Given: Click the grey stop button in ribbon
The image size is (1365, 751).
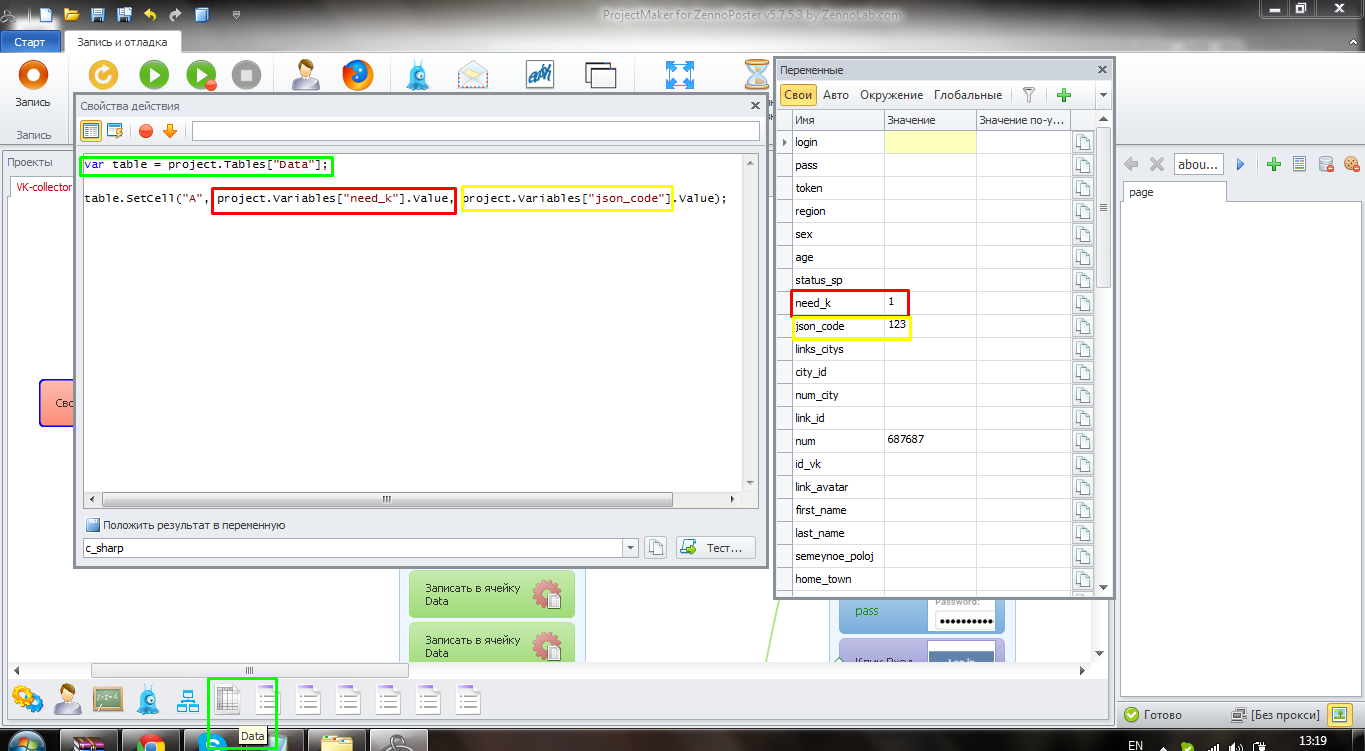Looking at the screenshot, I should click(x=246, y=75).
